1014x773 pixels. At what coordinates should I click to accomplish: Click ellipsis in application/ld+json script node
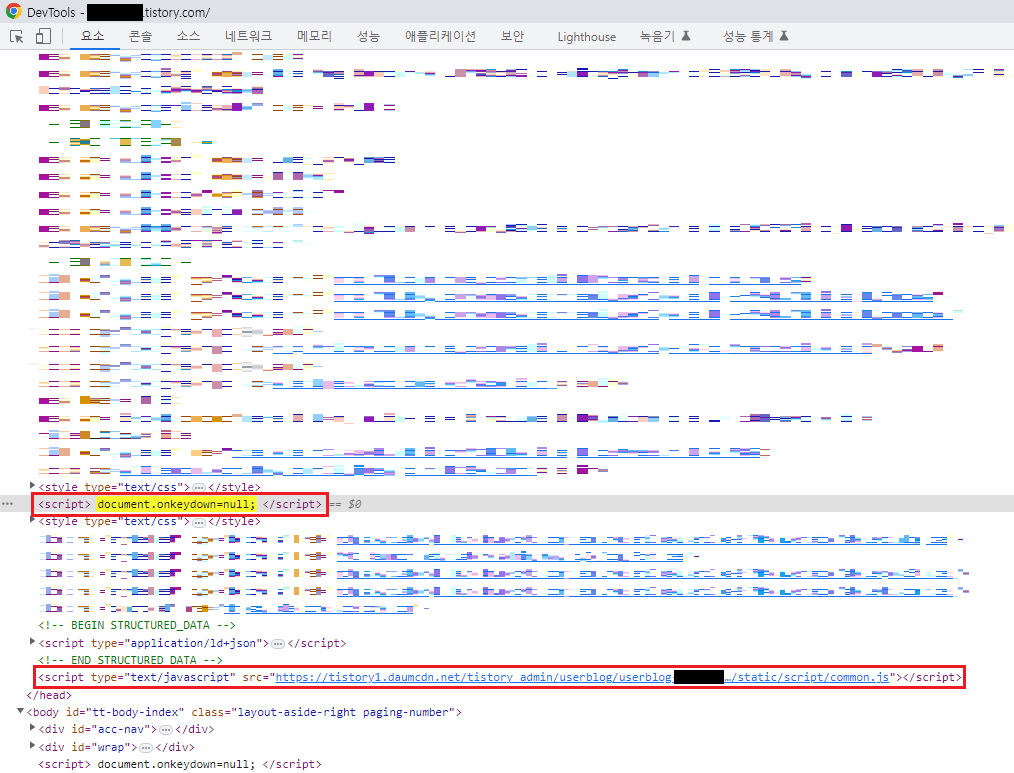pos(277,644)
